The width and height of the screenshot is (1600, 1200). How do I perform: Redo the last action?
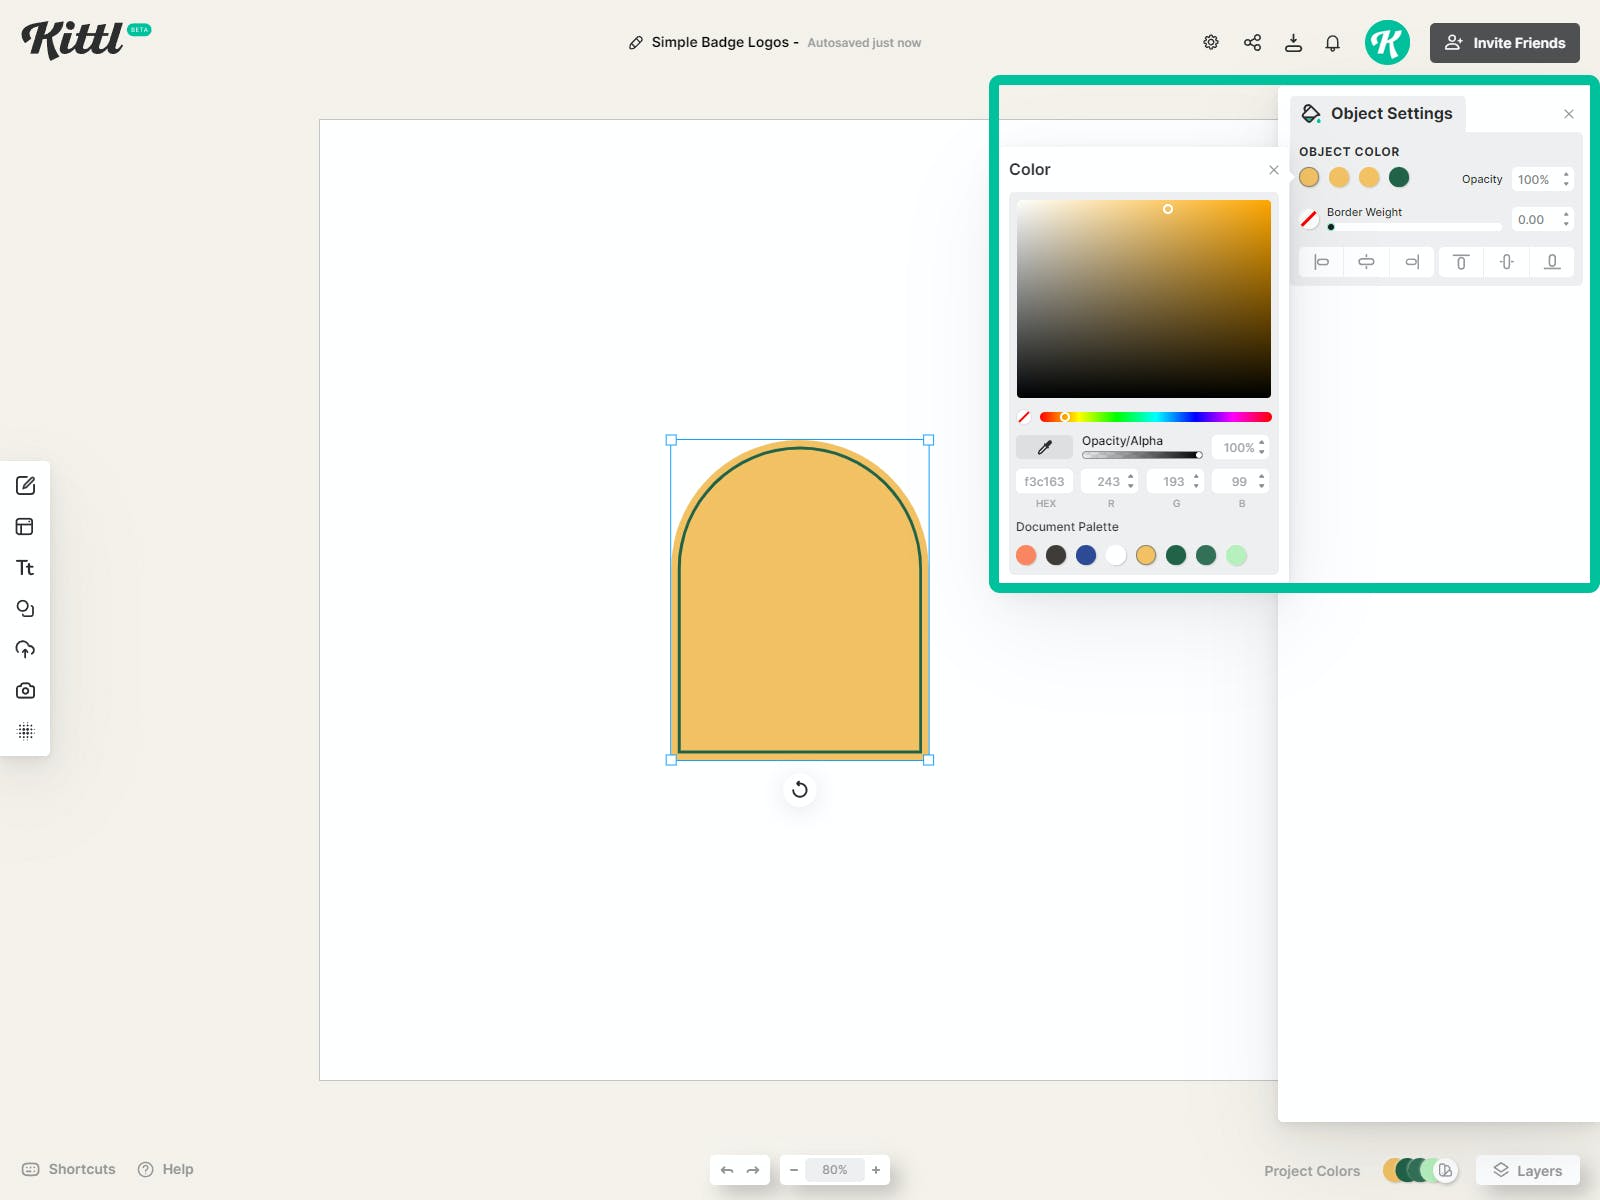click(753, 1170)
